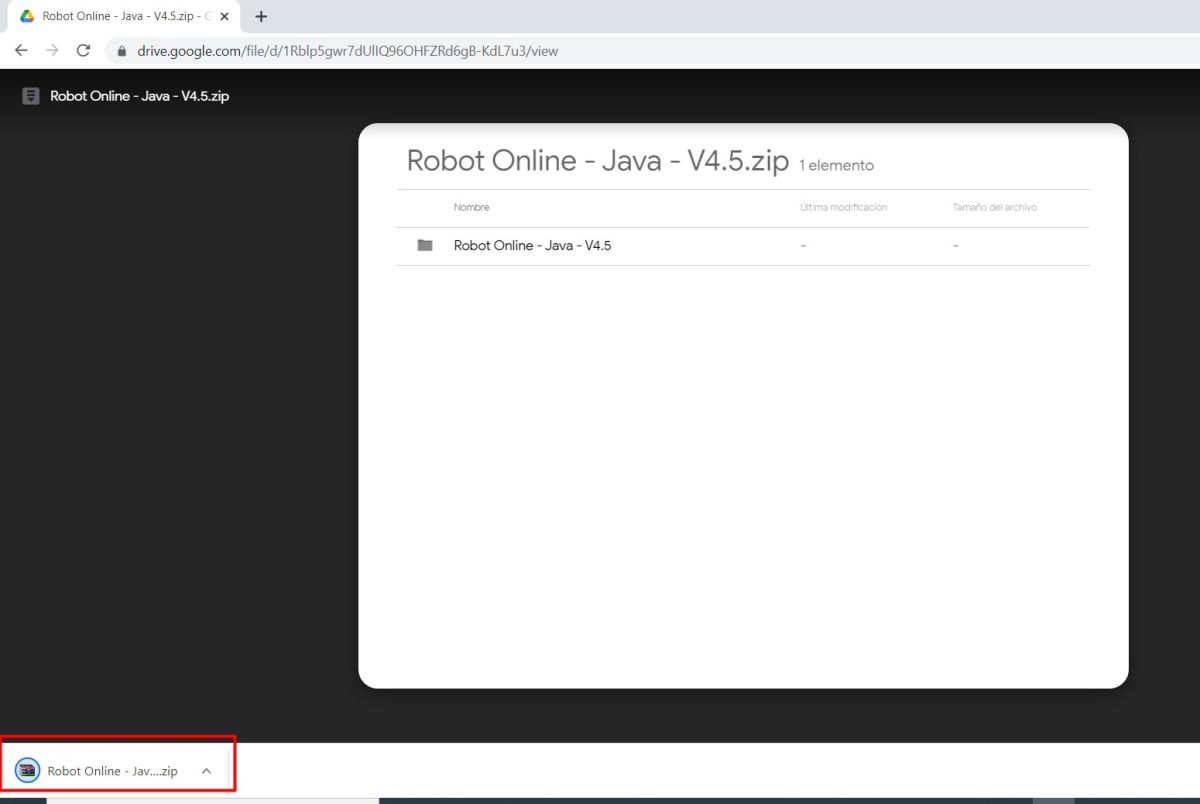Click the Tamaño del archivo column header
Screen dimensions: 1200x804
tap(996, 207)
